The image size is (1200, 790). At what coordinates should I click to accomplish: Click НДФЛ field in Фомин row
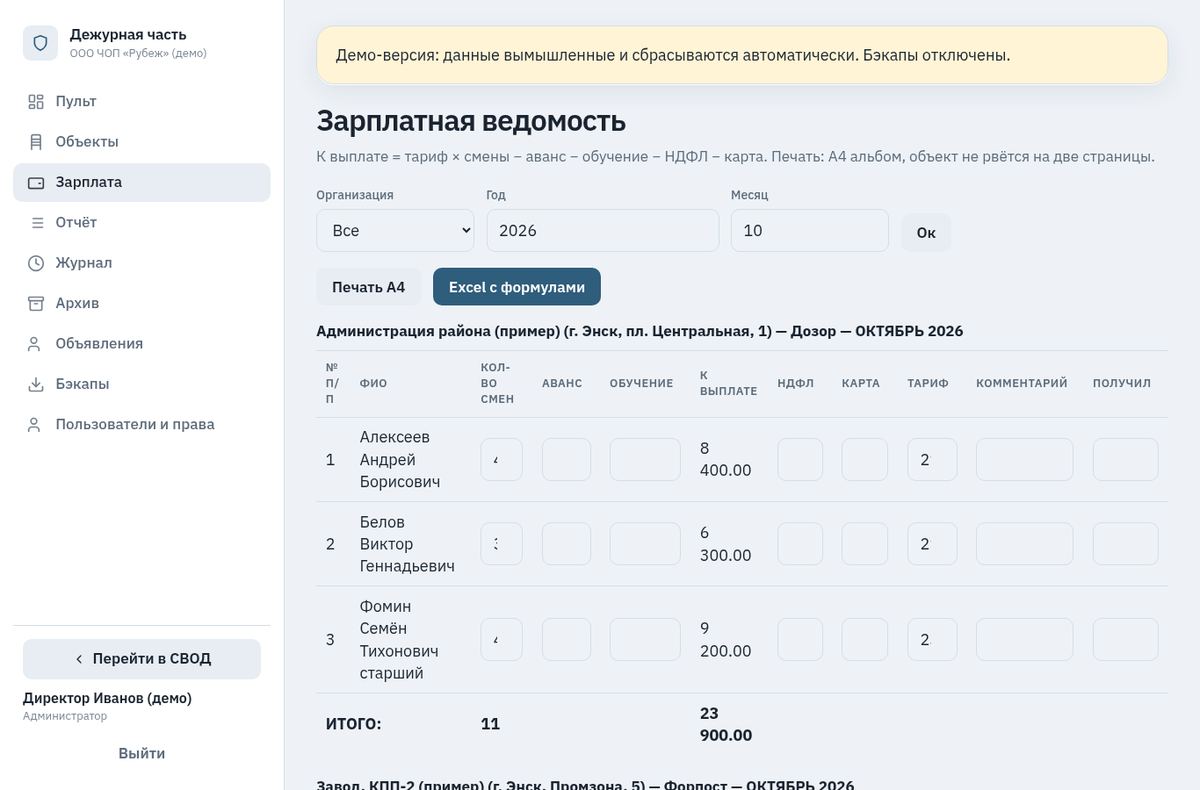[x=800, y=640]
